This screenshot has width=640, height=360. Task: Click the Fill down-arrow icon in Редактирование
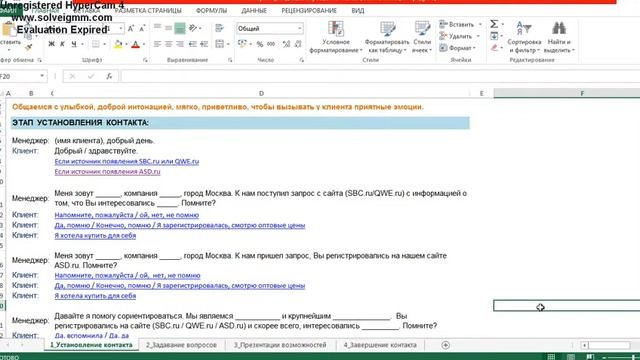[x=494, y=36]
